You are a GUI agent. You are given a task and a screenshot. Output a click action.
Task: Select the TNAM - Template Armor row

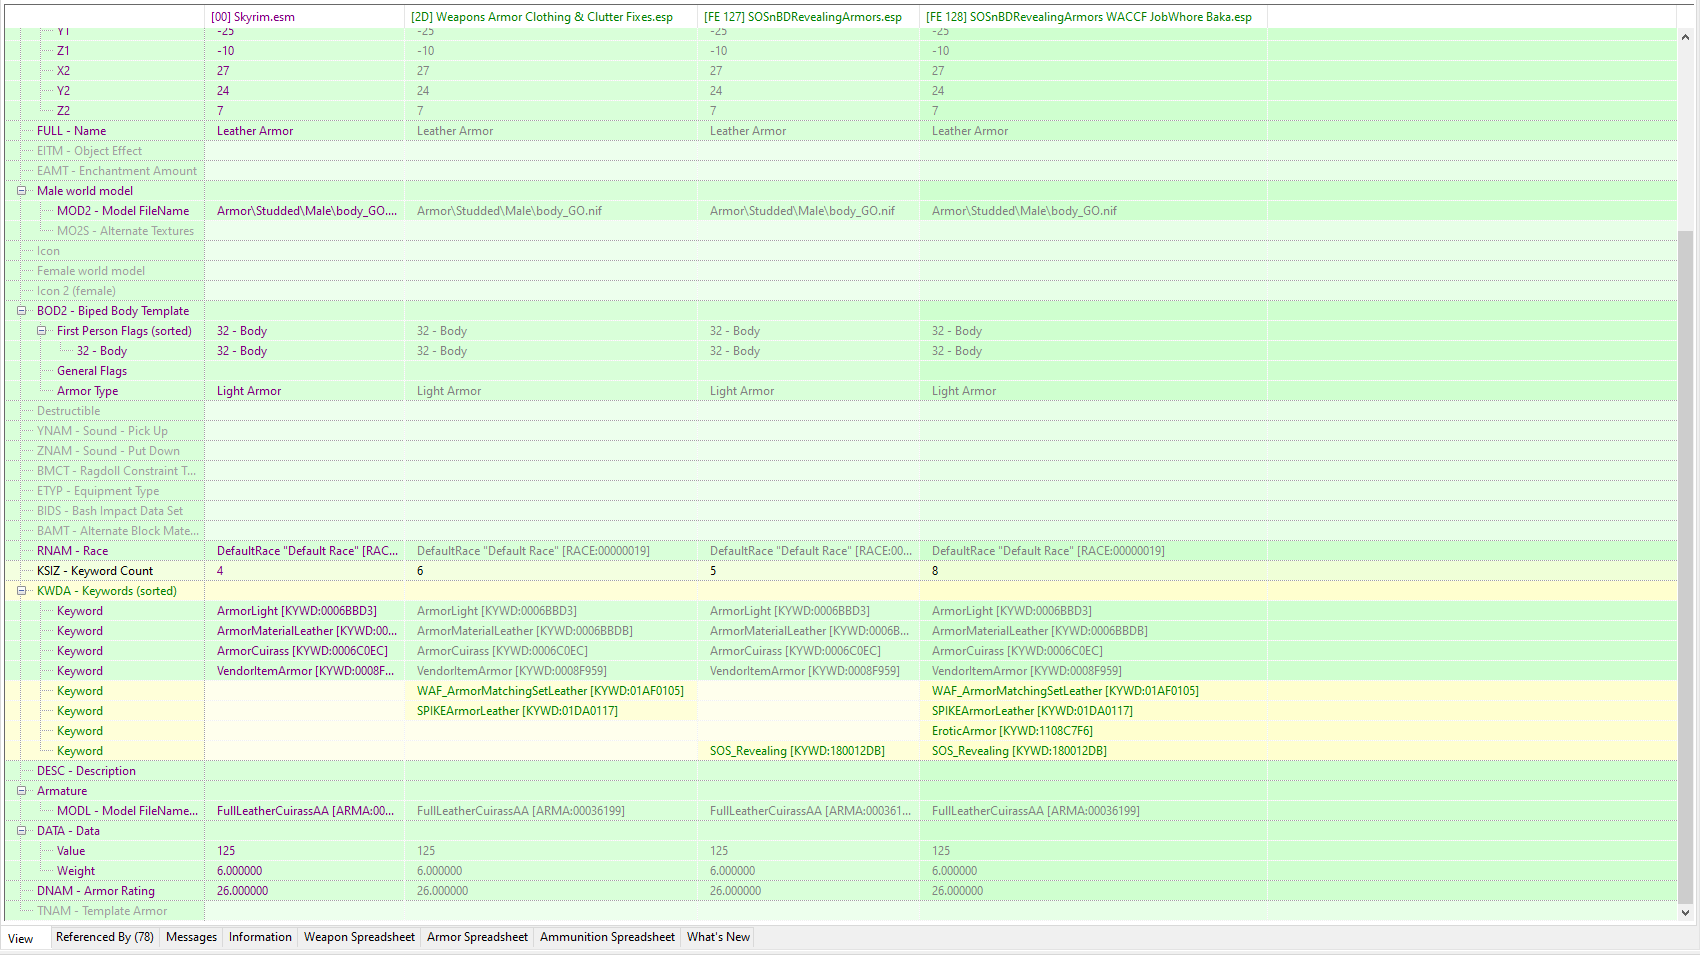point(104,911)
